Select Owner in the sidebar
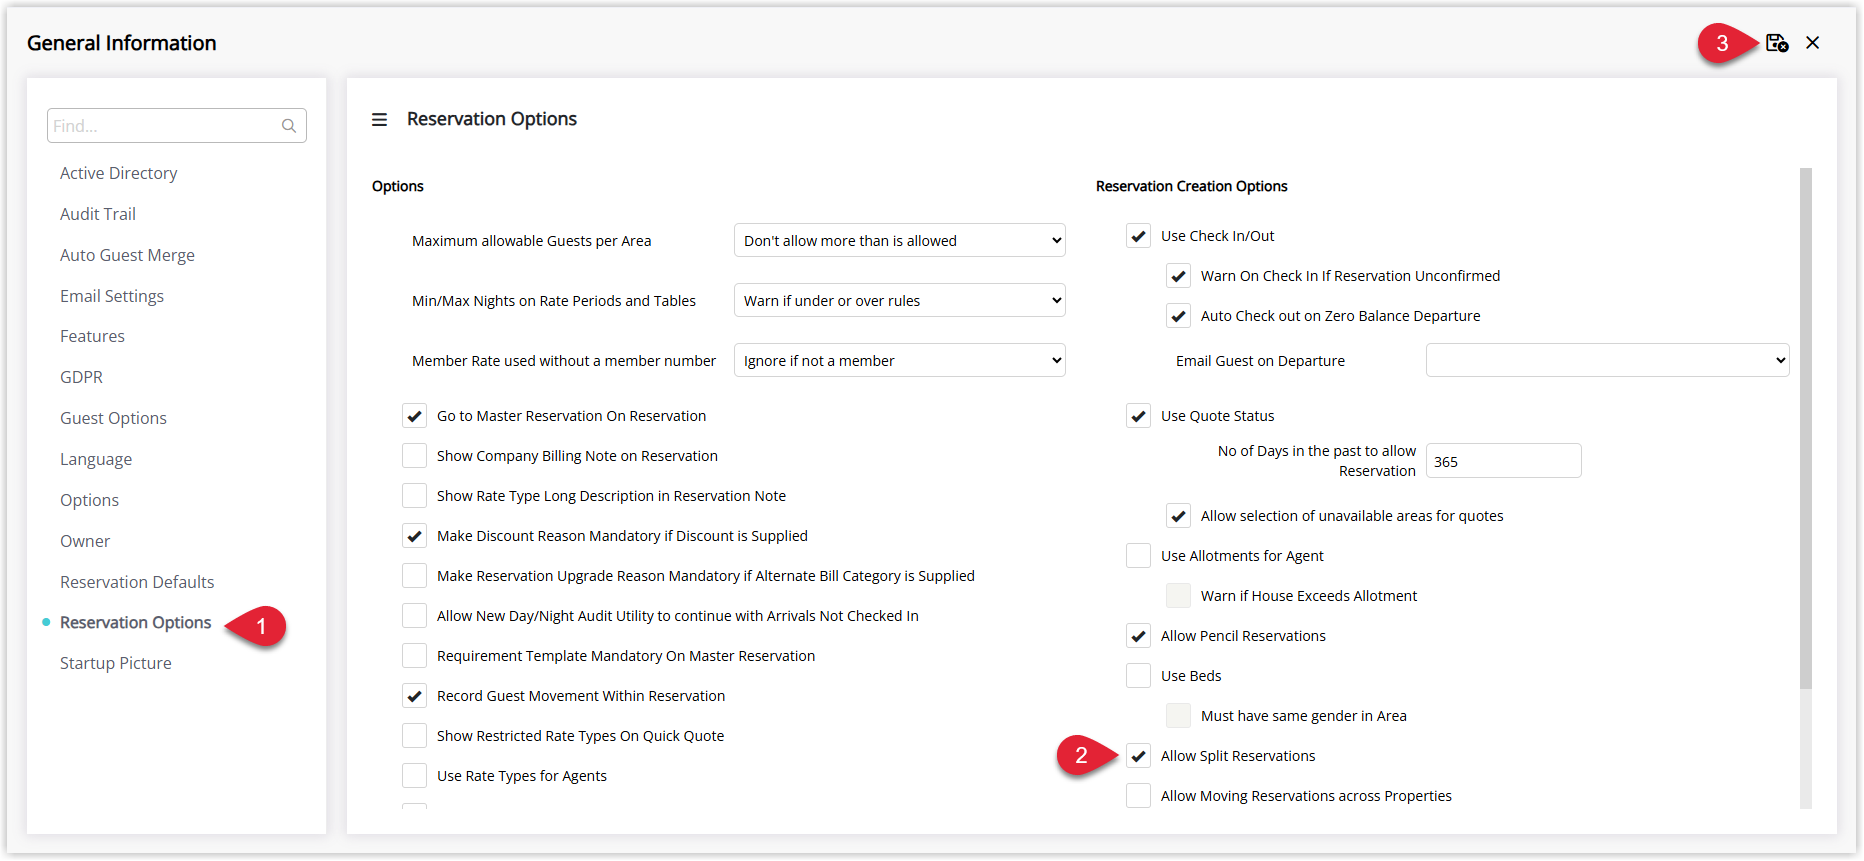This screenshot has height=861, width=1864. 85,541
